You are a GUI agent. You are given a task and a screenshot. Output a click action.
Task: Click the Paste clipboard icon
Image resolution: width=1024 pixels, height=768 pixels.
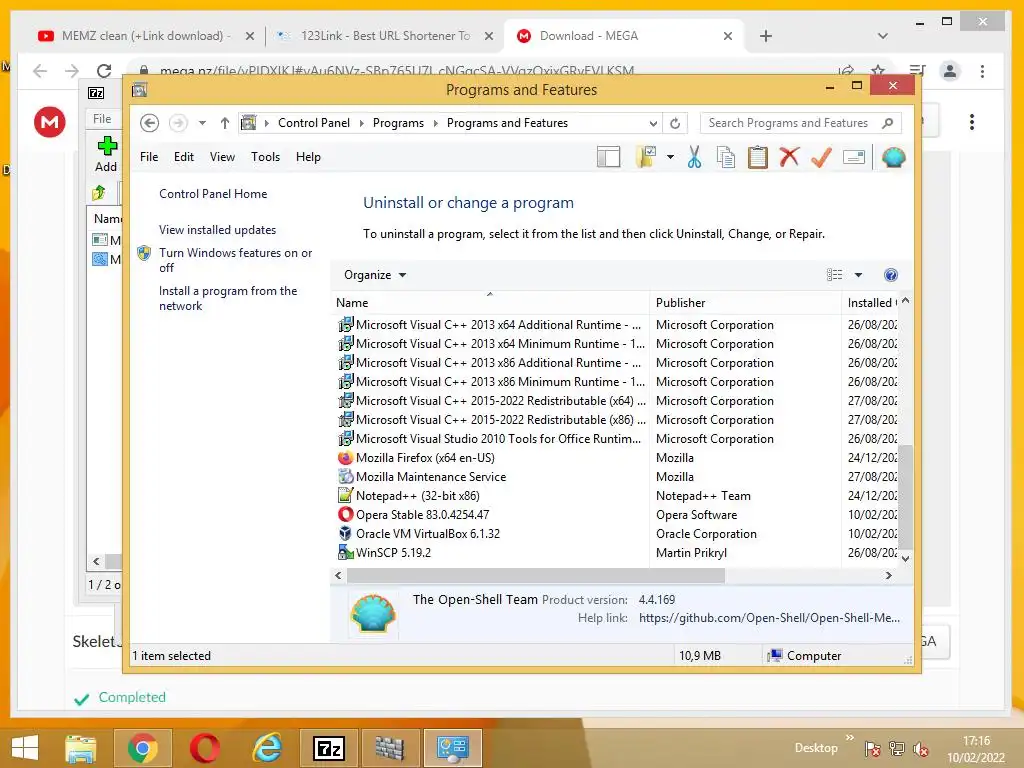coord(758,157)
